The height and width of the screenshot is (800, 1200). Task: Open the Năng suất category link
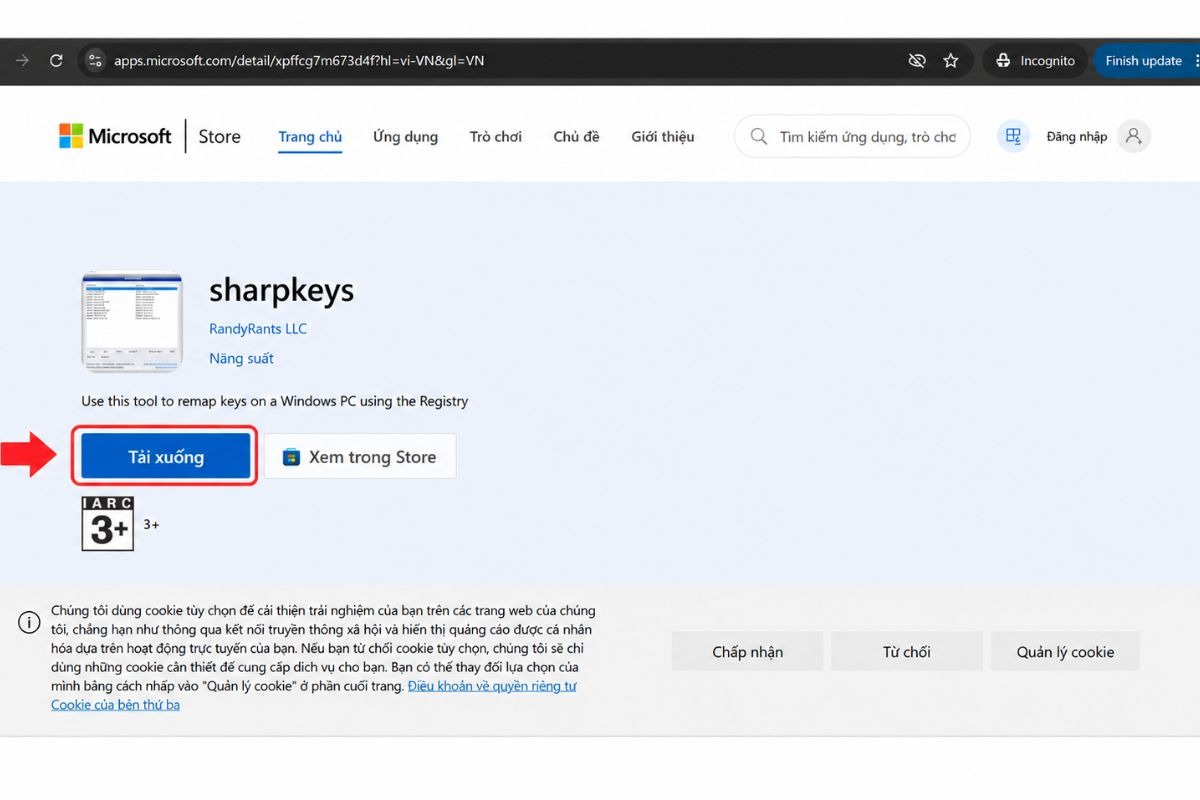pos(241,358)
